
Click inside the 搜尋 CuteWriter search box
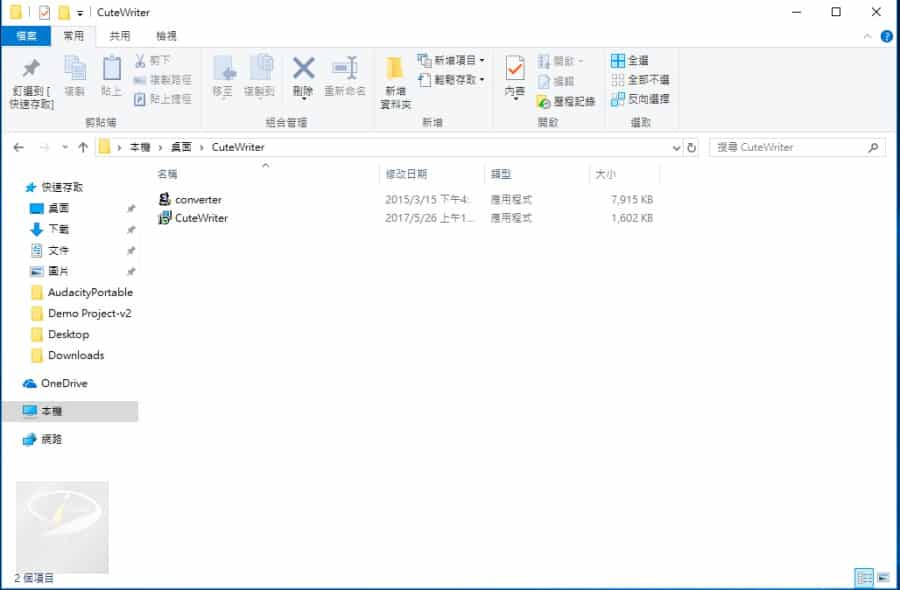[x=790, y=147]
